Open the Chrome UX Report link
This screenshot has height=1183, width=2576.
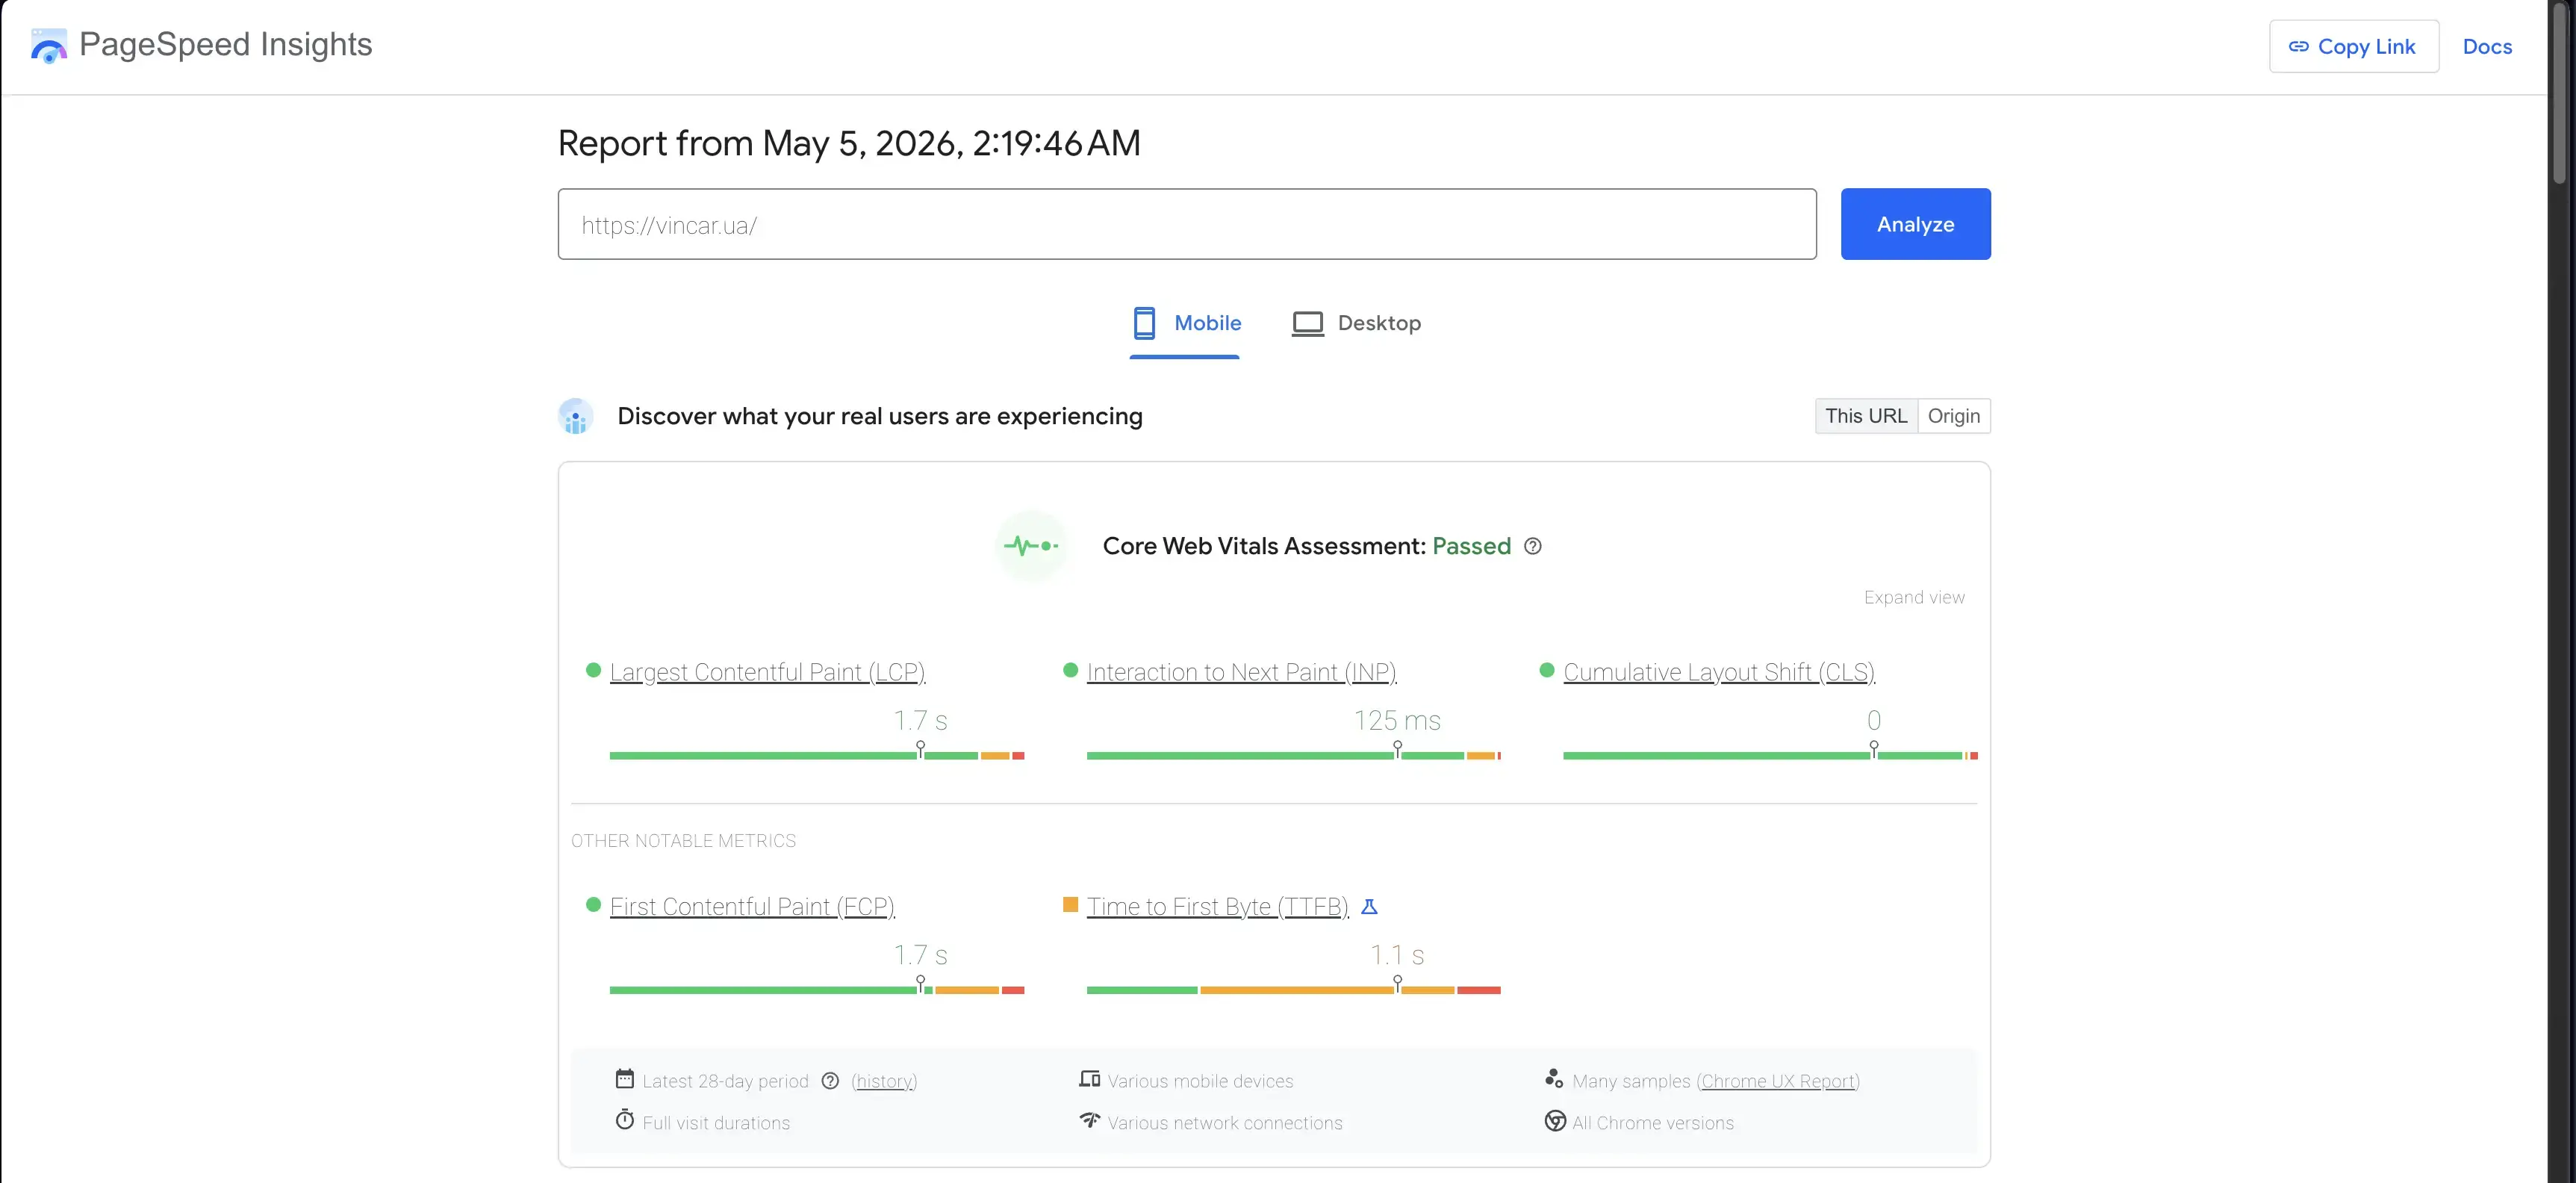1778,1081
